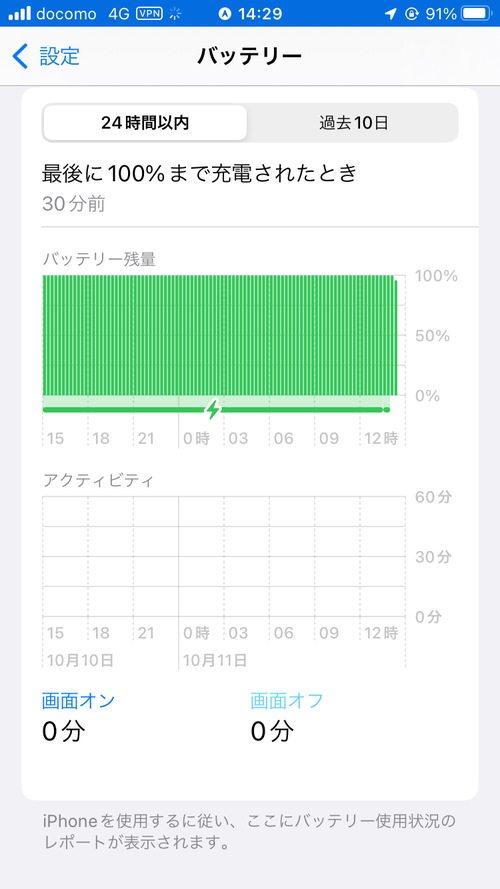Tap the 10月11日 date label
Viewport: 500px width, 889px height.
(x=214, y=660)
